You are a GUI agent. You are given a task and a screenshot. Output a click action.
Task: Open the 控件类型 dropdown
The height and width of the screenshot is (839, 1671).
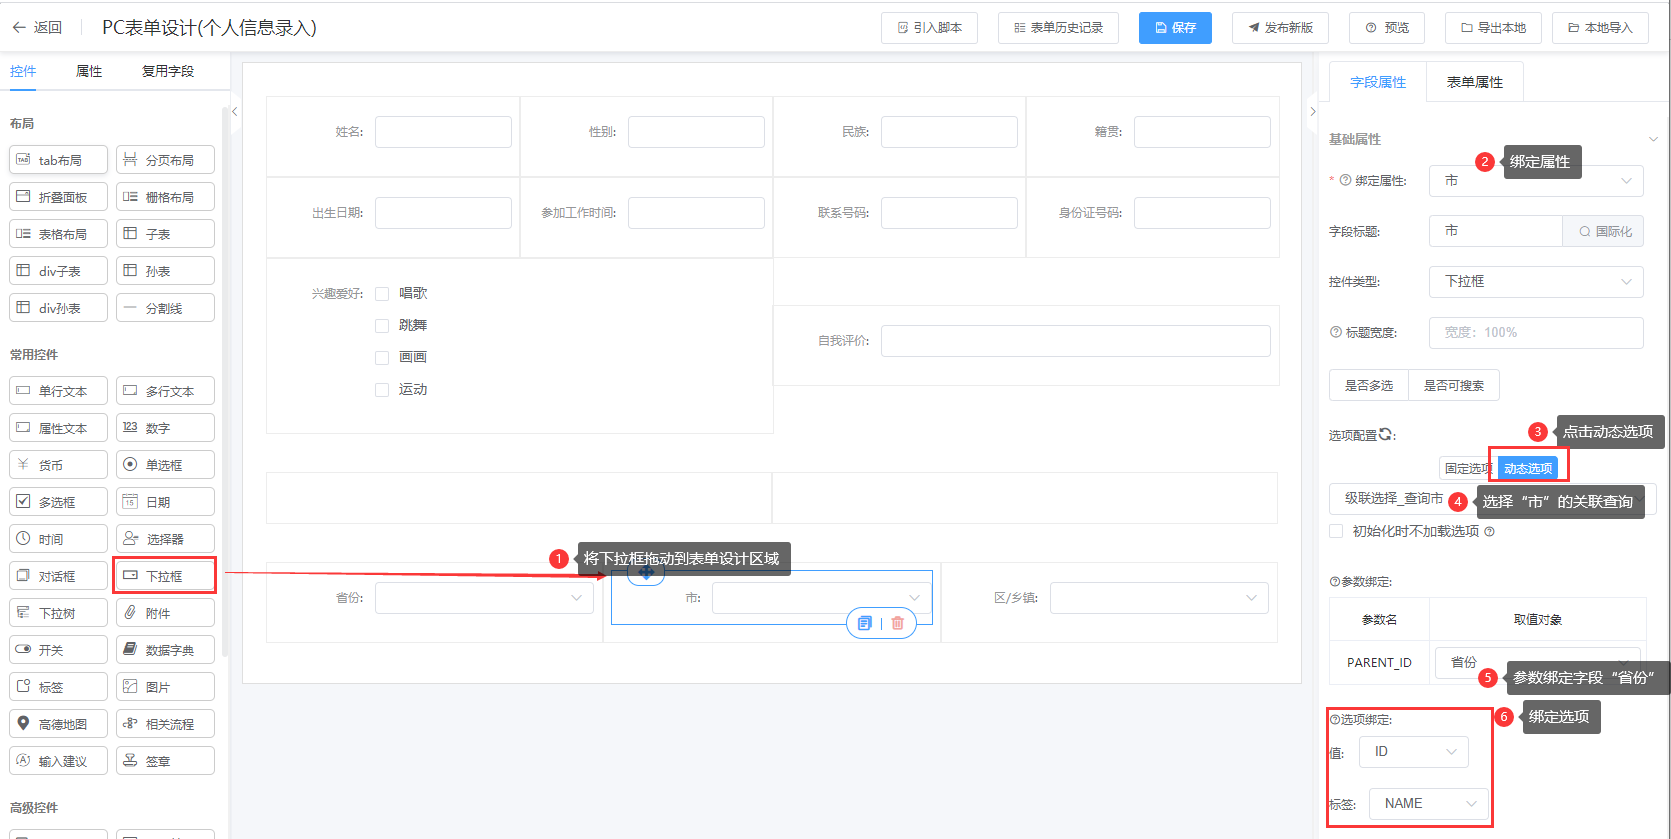pos(1536,282)
